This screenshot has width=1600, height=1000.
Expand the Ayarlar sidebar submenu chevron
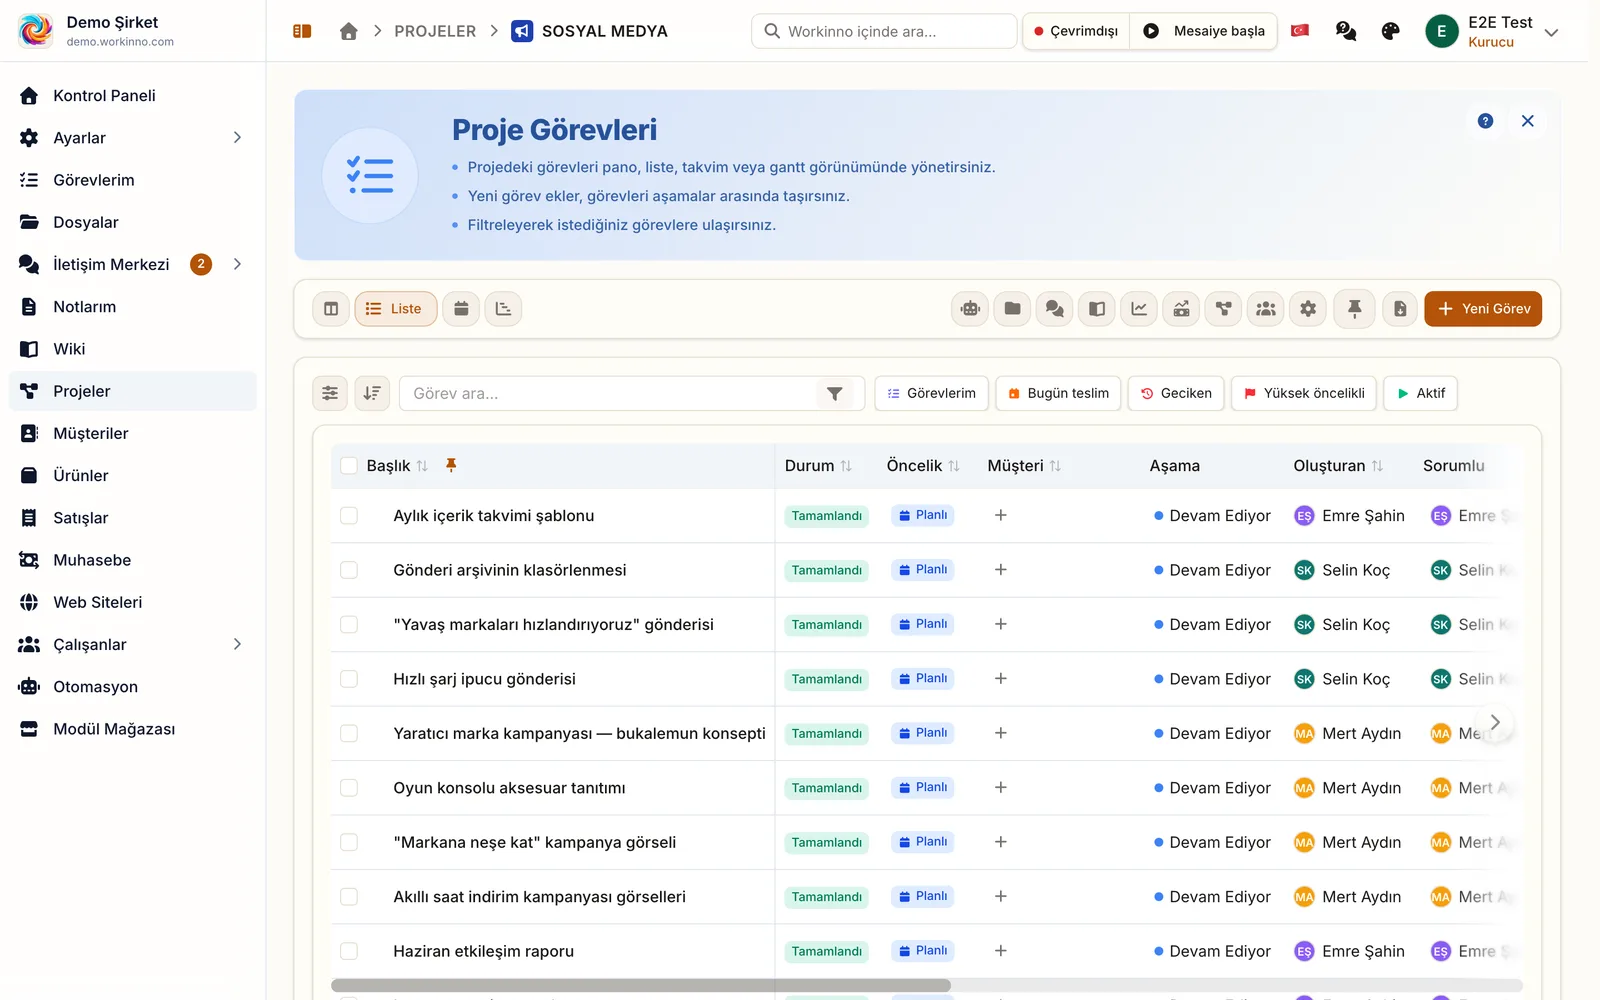[237, 138]
